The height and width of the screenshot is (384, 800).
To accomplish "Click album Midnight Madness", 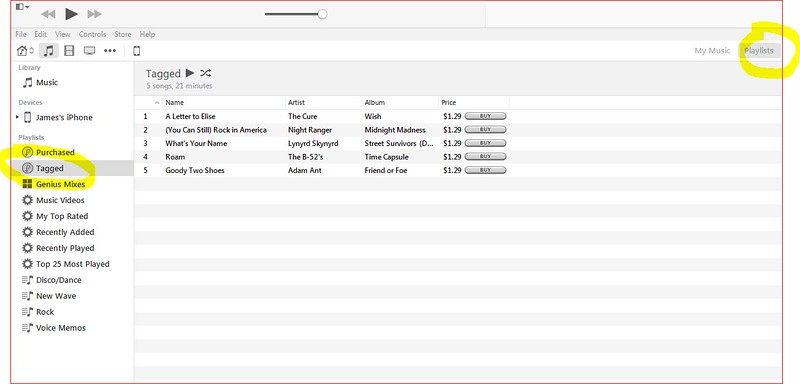I will coord(395,130).
